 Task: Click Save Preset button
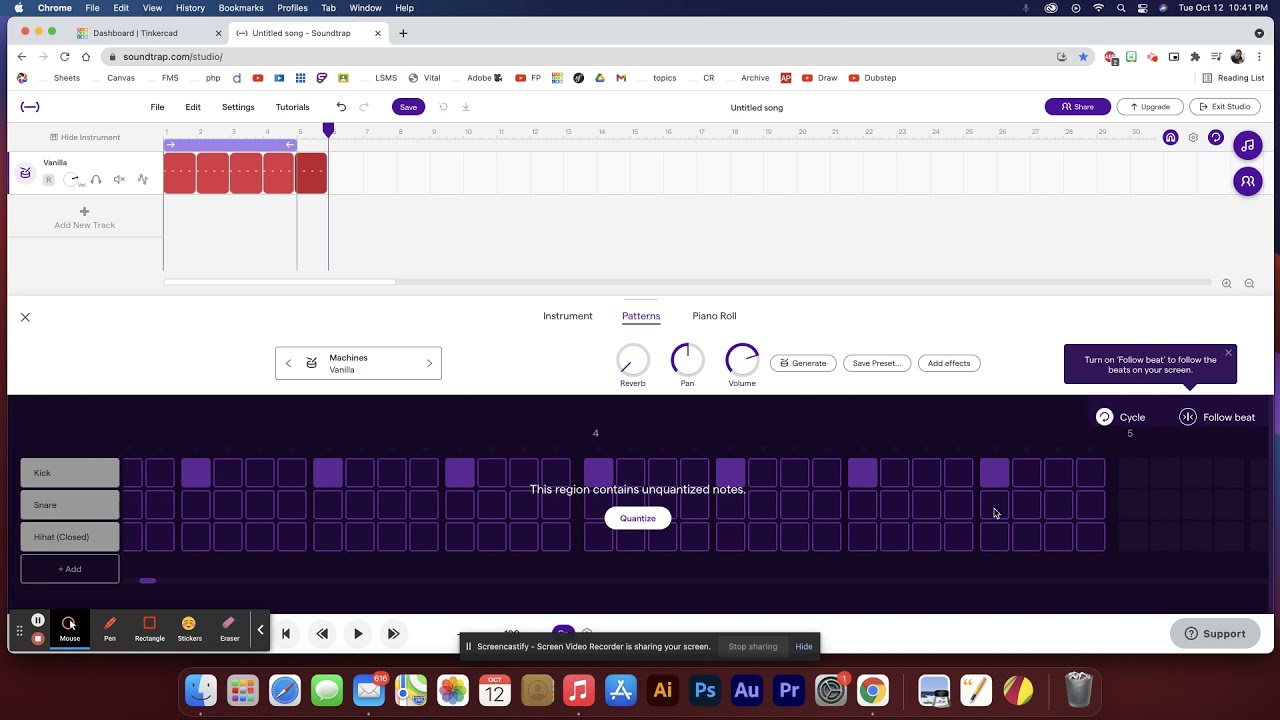(877, 363)
